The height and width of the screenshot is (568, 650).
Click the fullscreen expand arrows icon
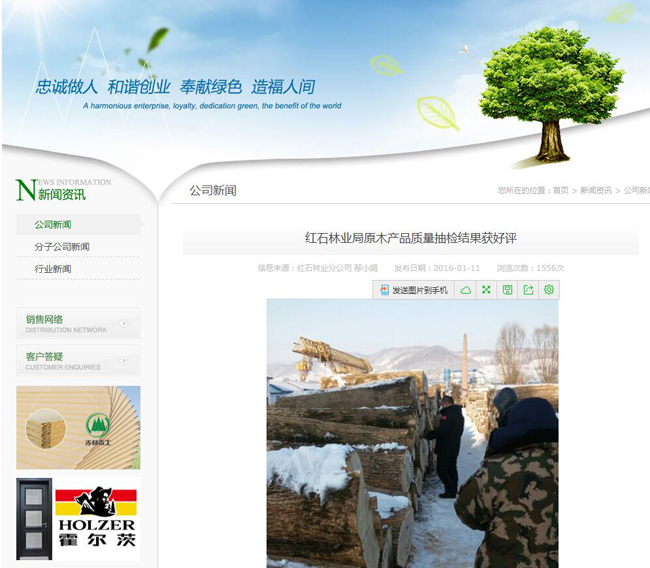coord(486,290)
